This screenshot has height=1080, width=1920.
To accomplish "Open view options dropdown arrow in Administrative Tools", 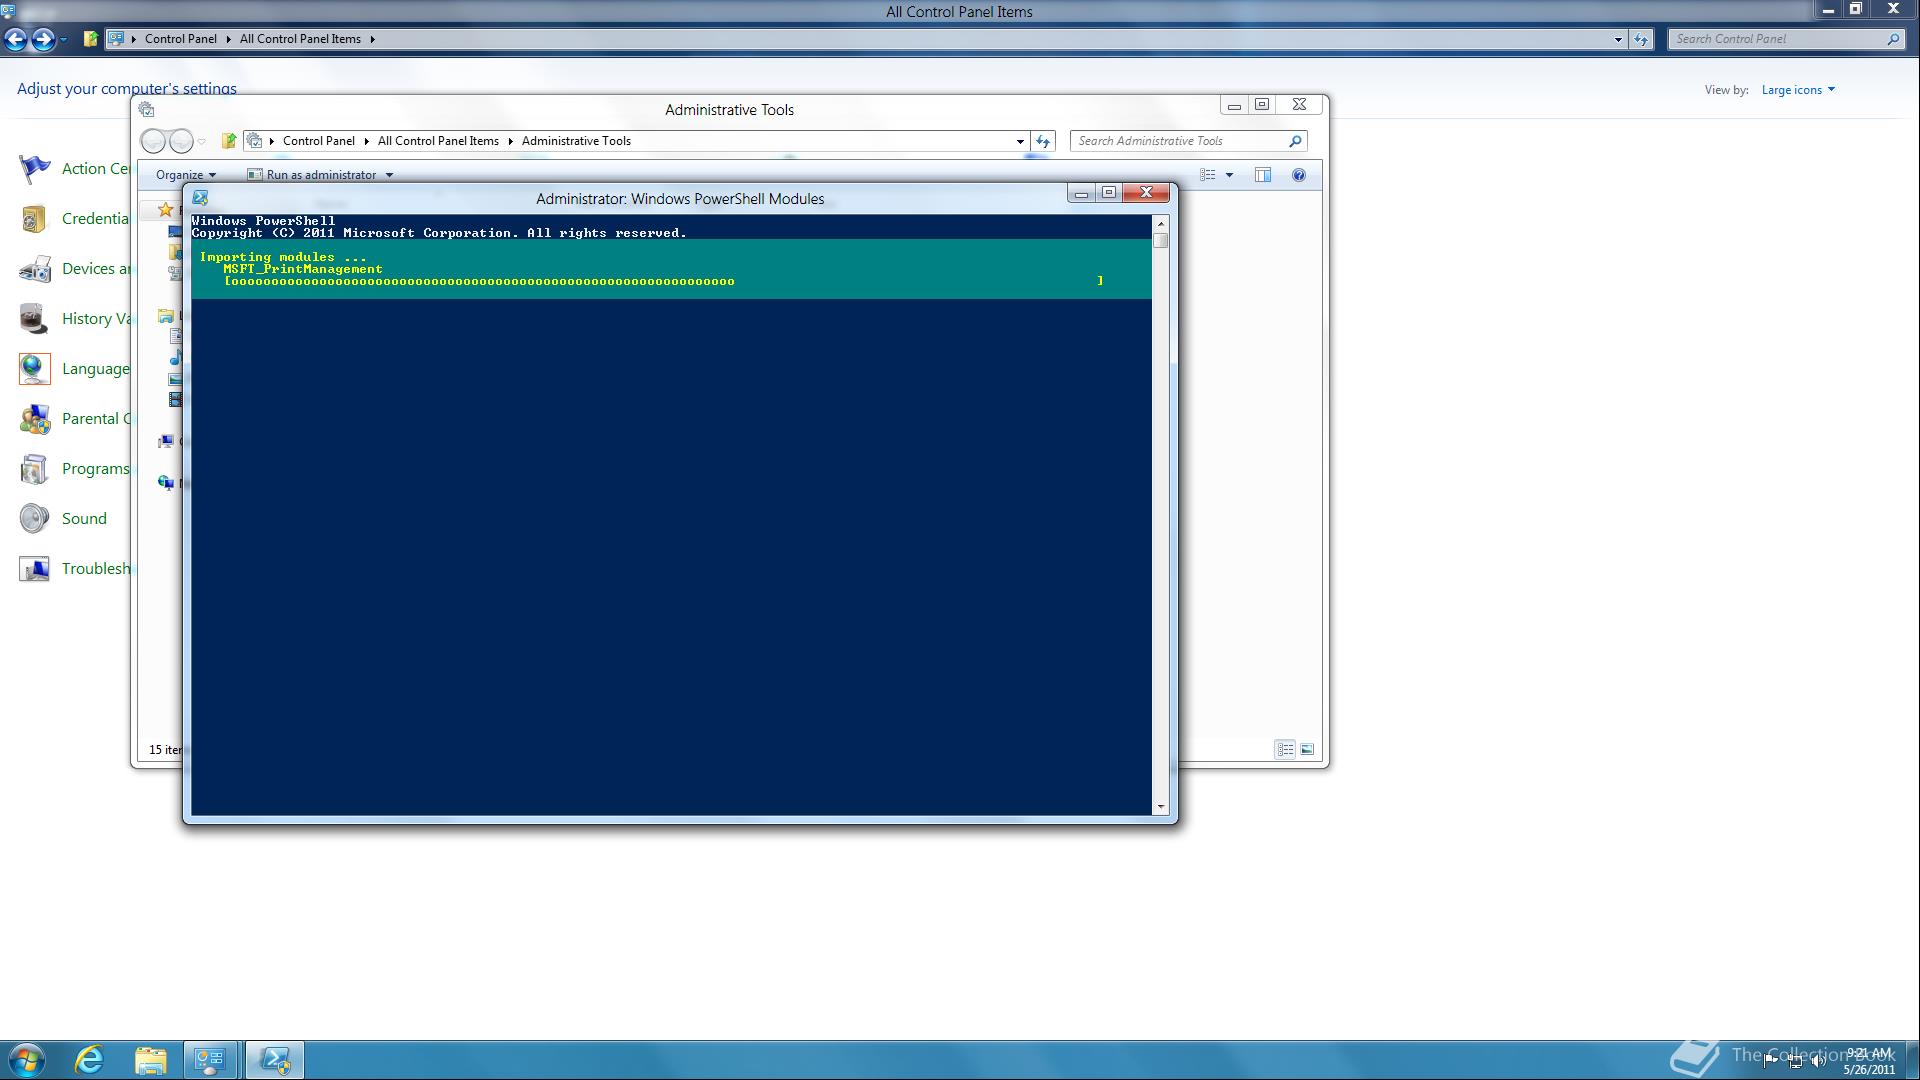I will coord(1229,175).
